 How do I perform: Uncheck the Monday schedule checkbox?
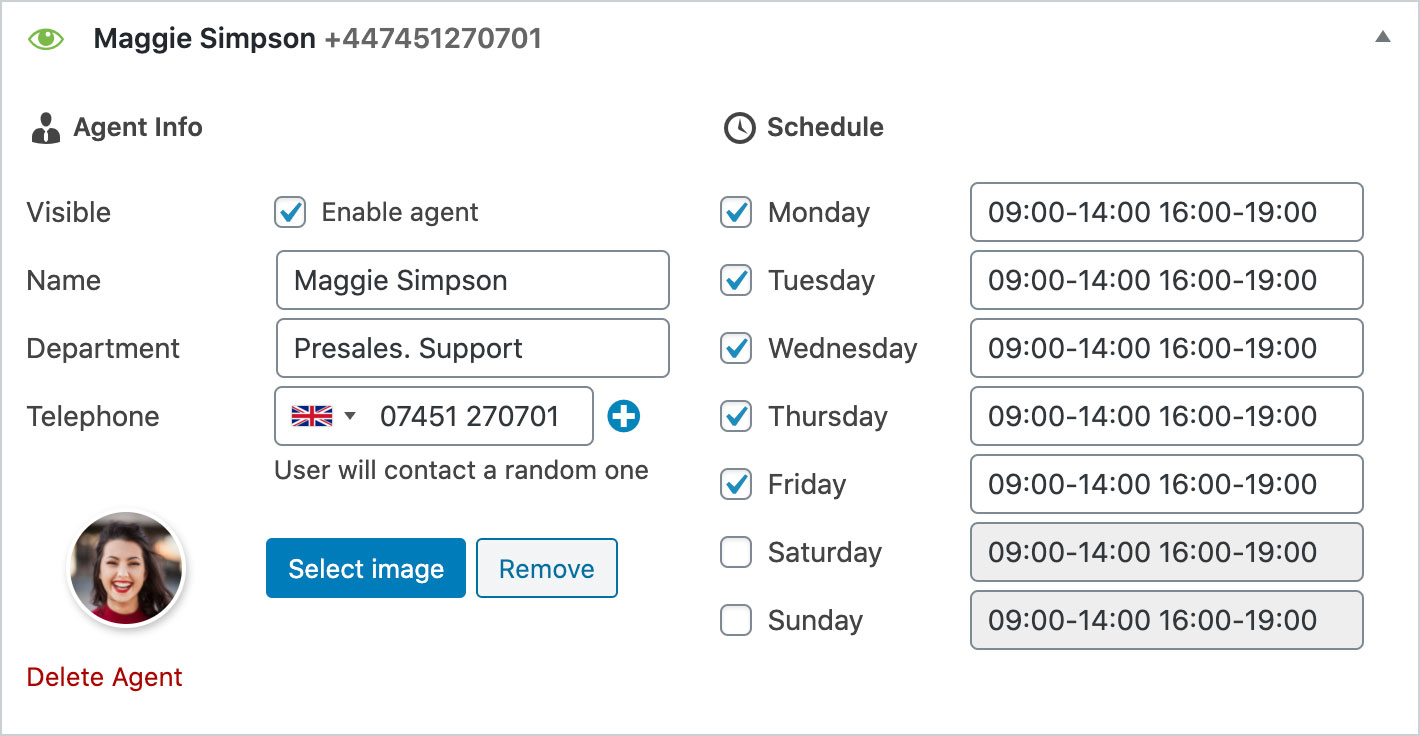[736, 212]
